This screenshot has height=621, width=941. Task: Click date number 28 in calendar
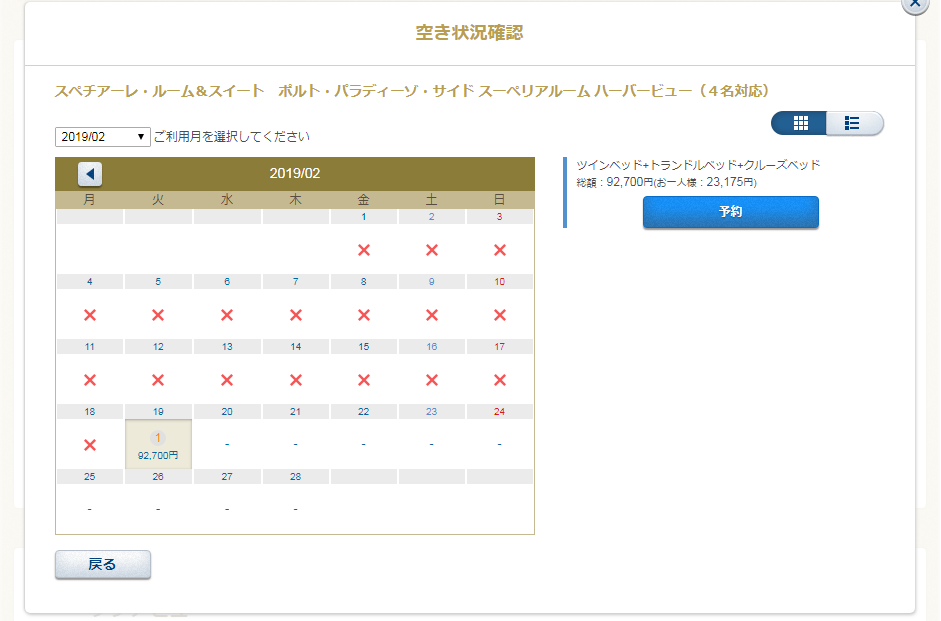(x=295, y=476)
